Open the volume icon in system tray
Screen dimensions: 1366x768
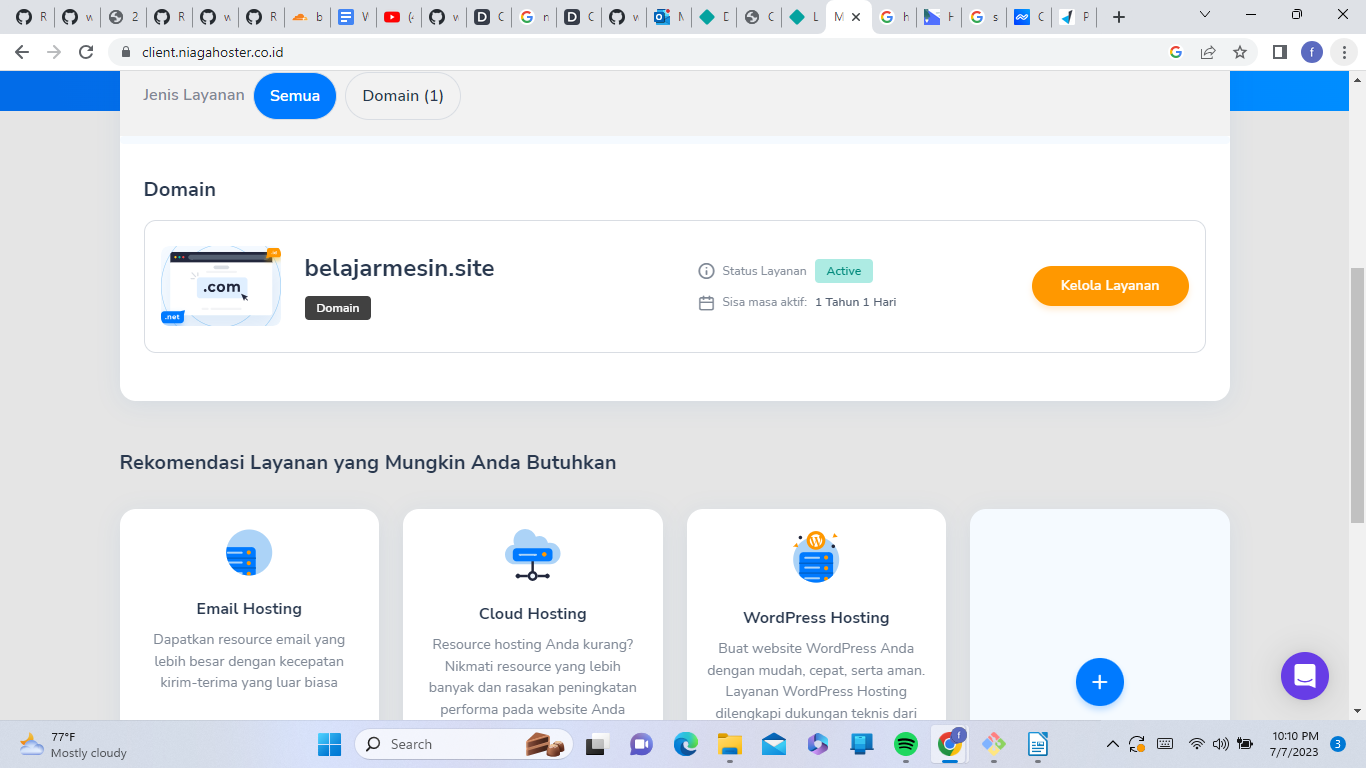(1222, 744)
